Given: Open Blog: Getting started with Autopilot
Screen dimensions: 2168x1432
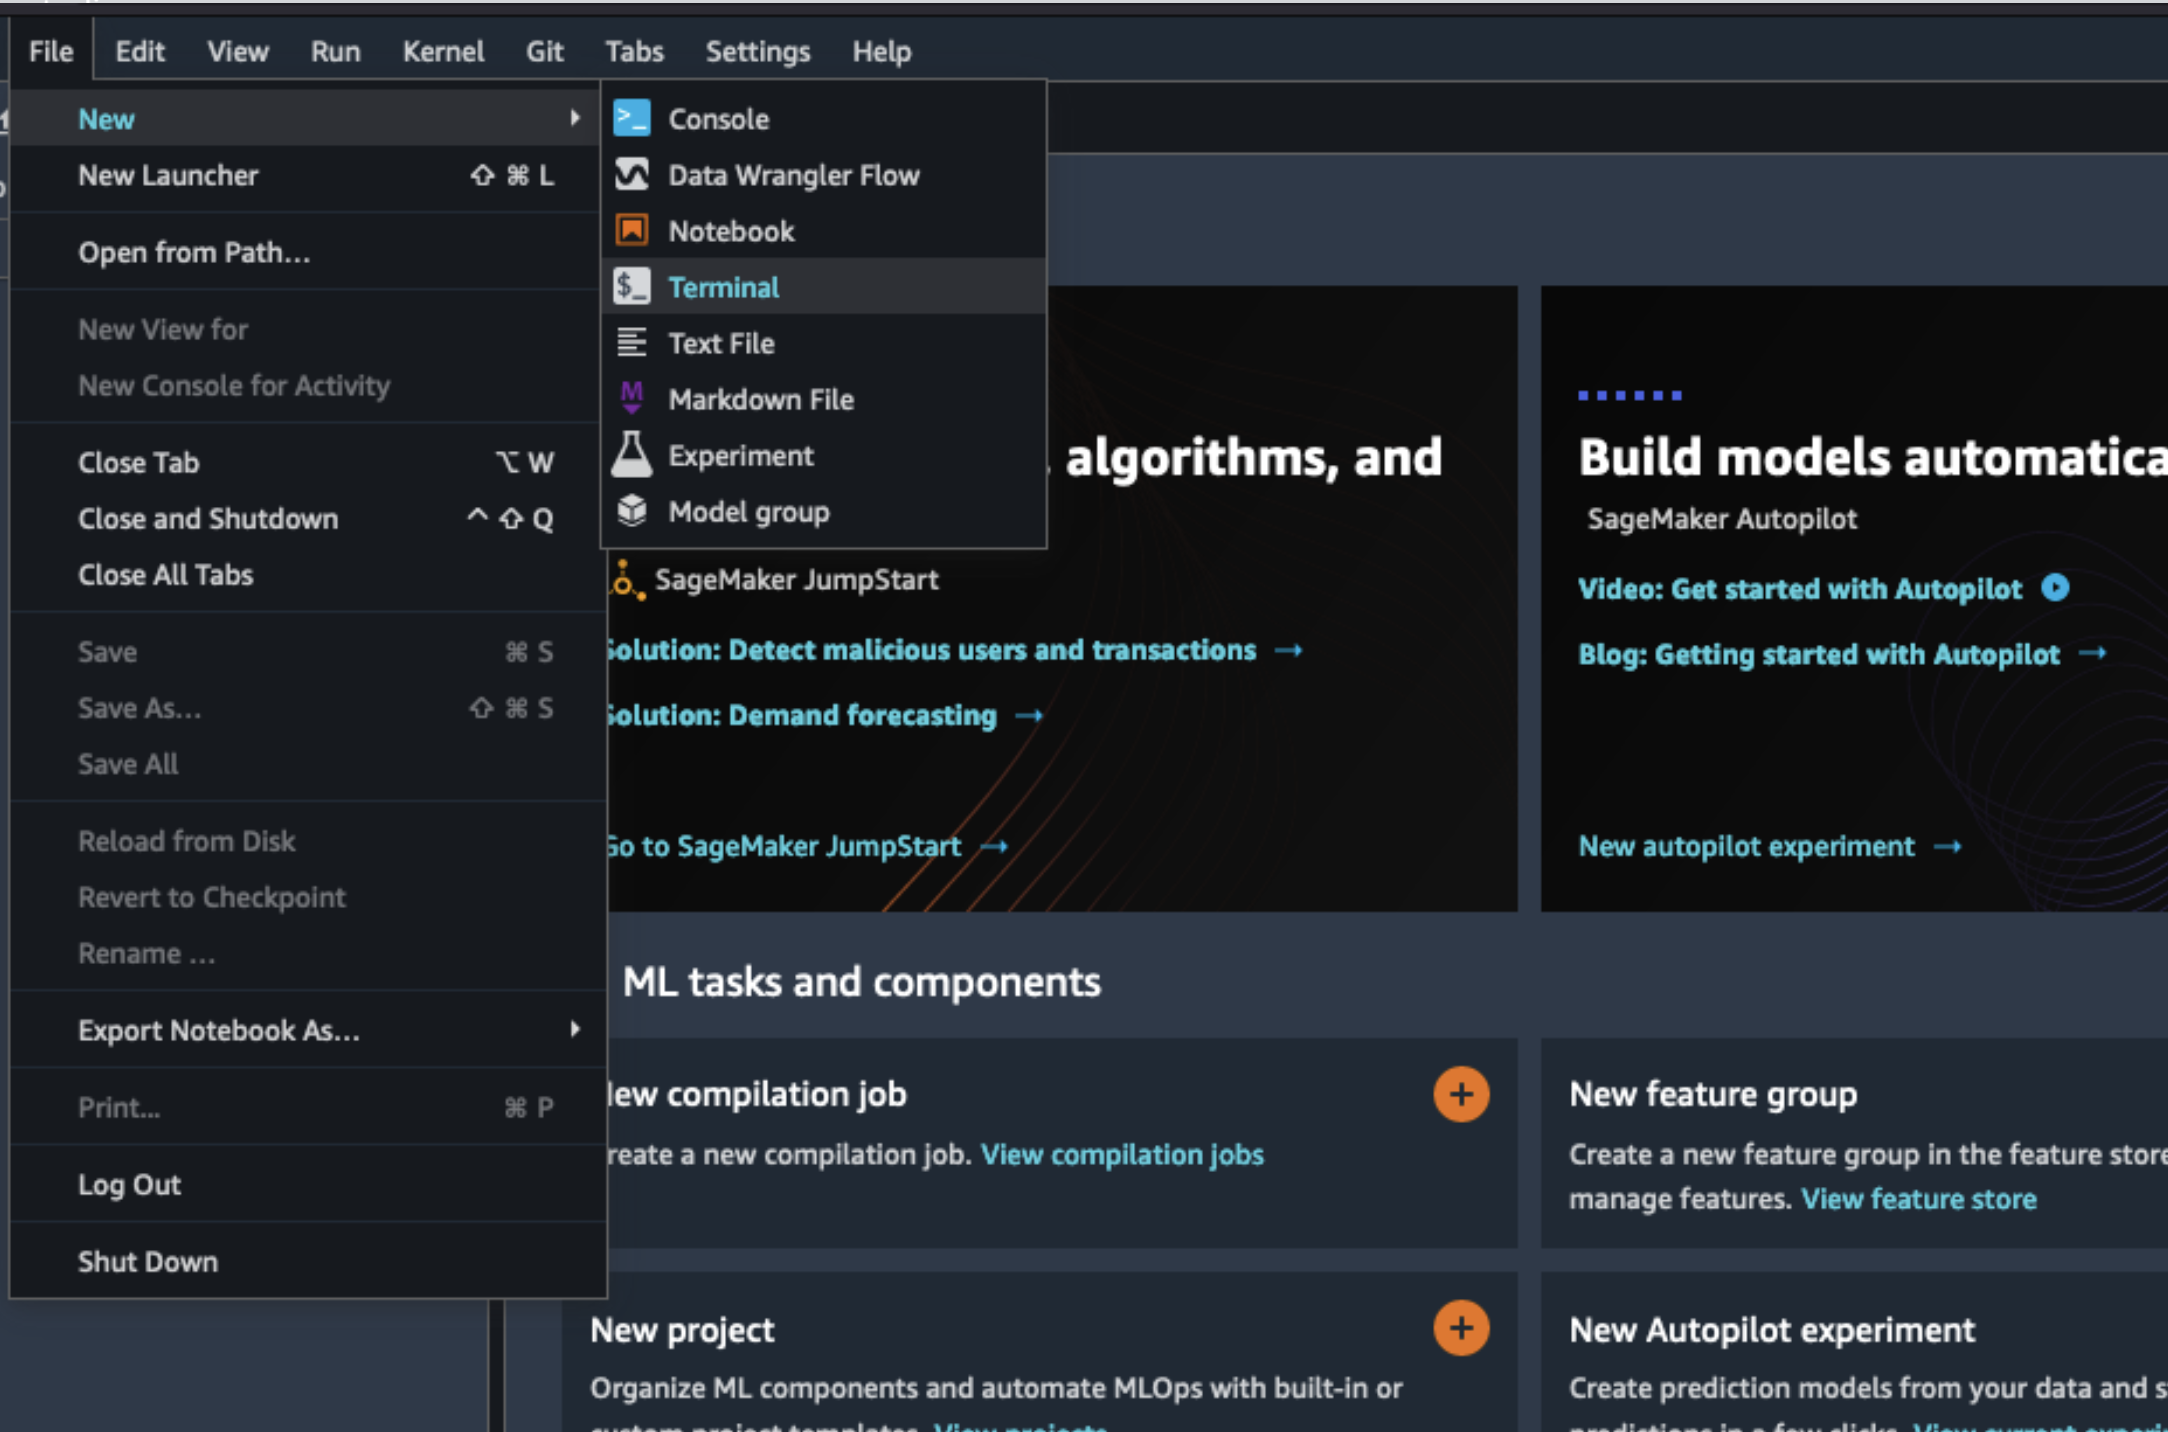Looking at the screenshot, I should (1819, 654).
